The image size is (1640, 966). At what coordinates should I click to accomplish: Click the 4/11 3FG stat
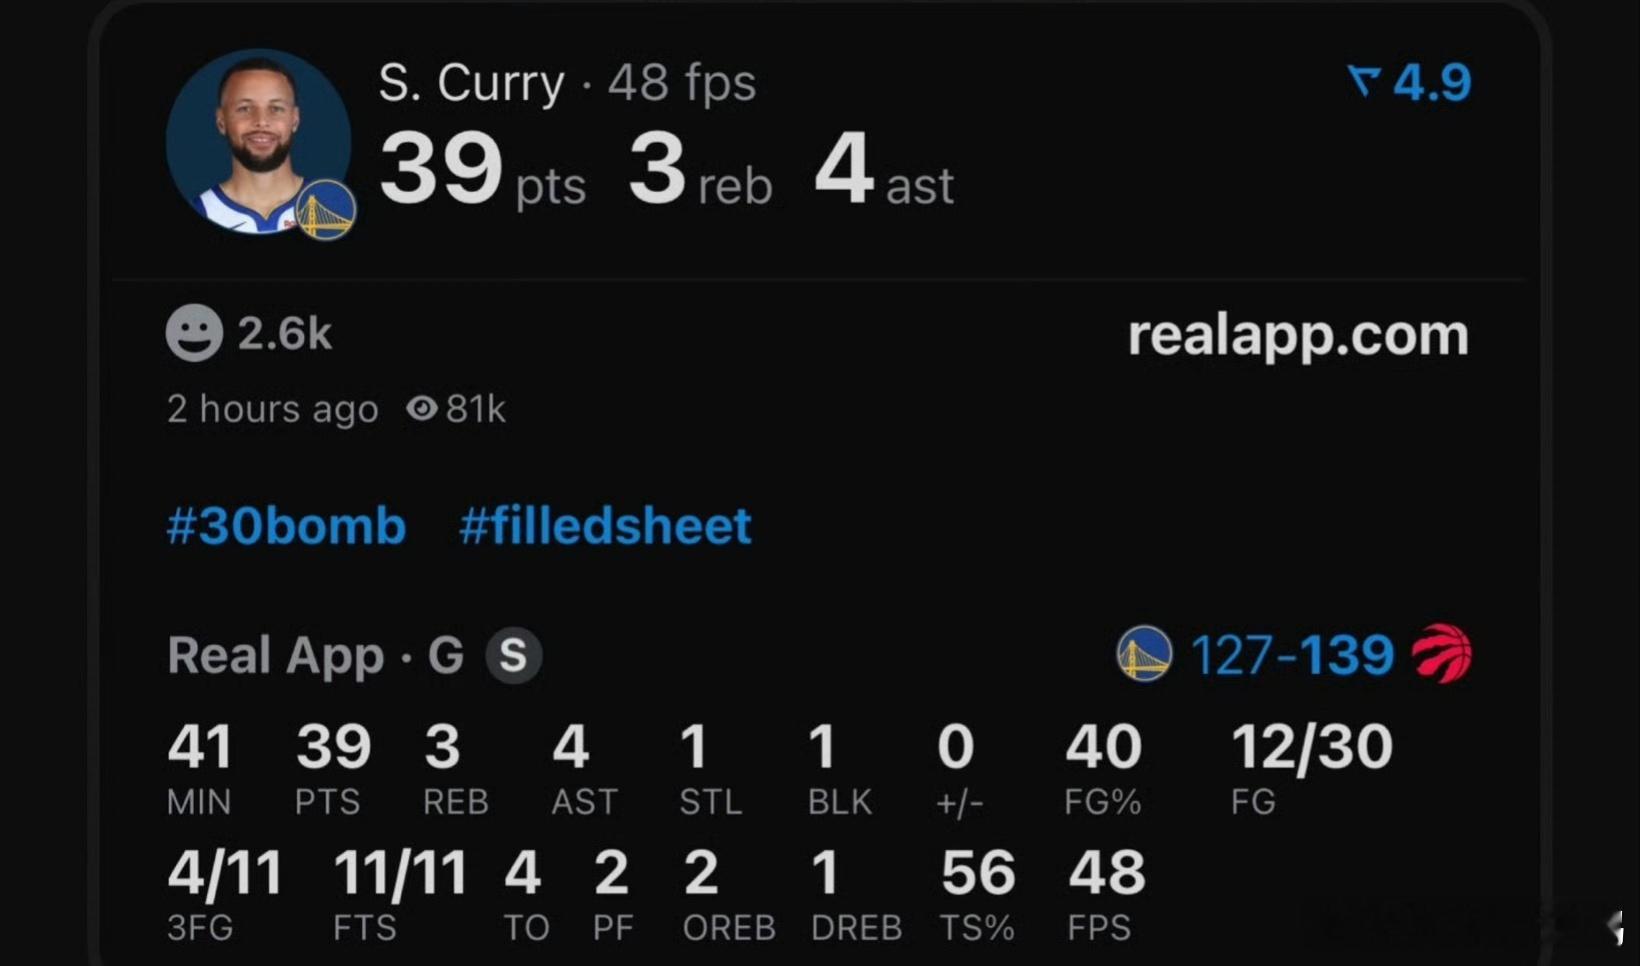coord(224,873)
